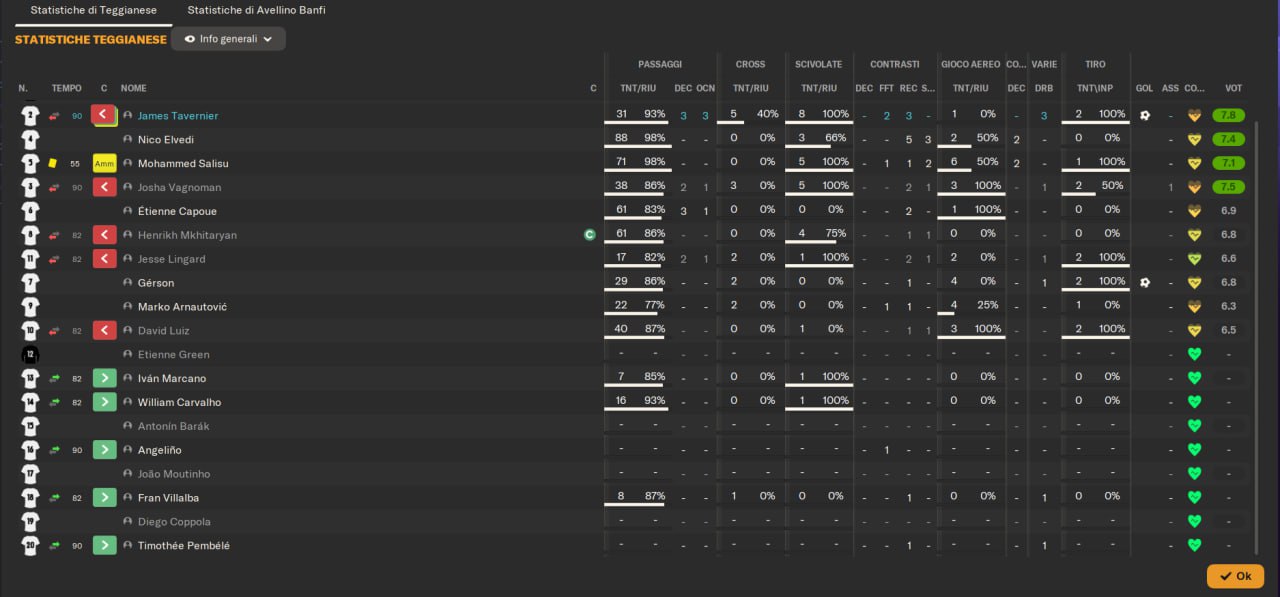Image resolution: width=1280 pixels, height=597 pixels.
Task: Confirm with the Ok button
Action: (1235, 576)
